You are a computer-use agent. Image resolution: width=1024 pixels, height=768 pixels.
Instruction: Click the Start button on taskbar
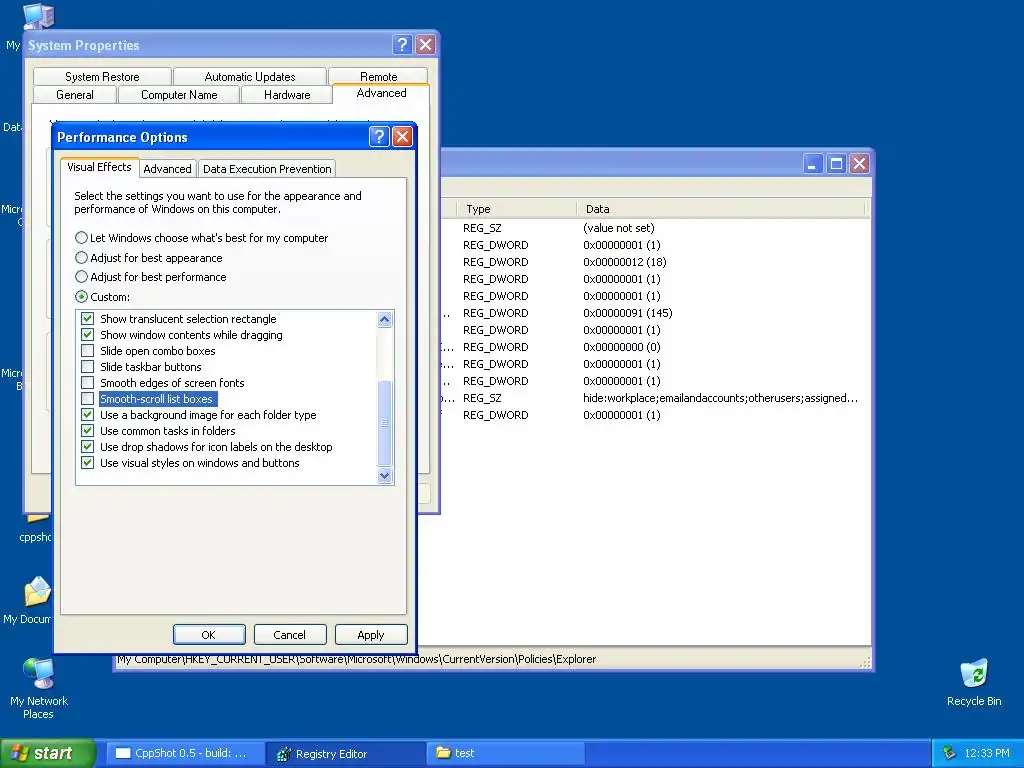point(47,753)
